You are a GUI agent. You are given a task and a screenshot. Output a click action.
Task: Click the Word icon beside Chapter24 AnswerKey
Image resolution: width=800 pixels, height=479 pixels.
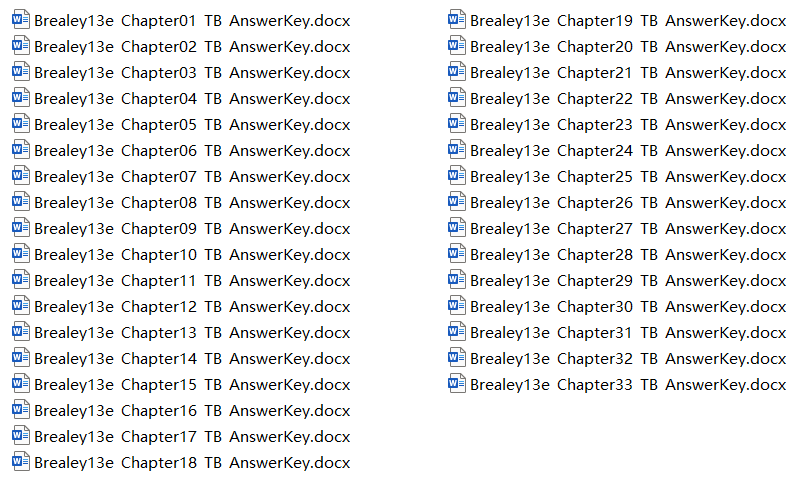coord(457,150)
